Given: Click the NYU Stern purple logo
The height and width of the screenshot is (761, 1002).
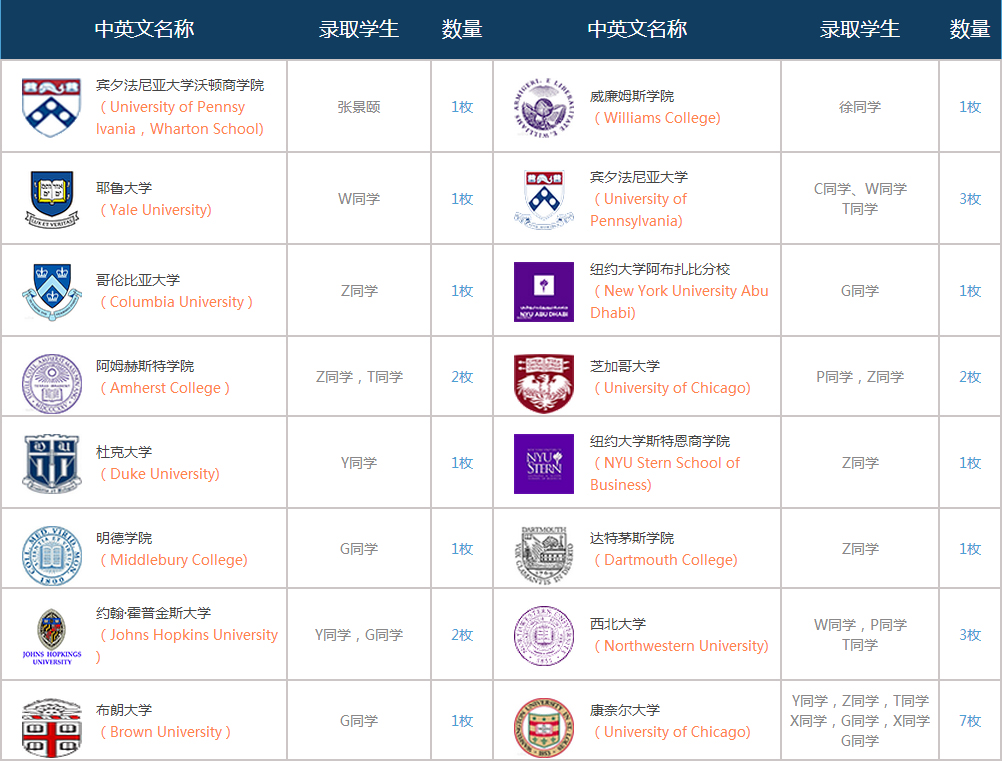Looking at the screenshot, I should coord(544,464).
